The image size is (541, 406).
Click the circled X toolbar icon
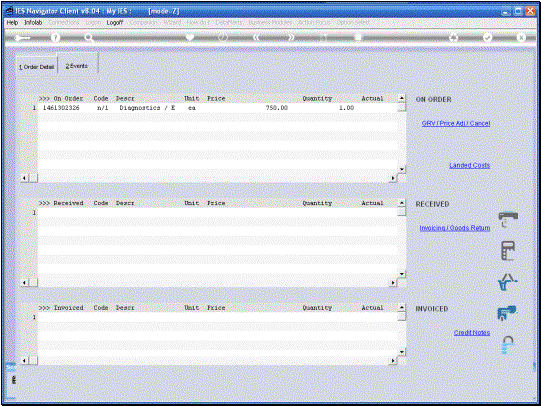coord(521,38)
